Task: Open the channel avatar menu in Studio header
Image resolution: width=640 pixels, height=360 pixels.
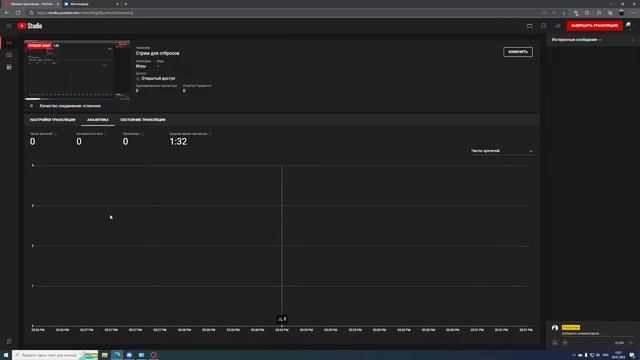Action: click(629, 26)
